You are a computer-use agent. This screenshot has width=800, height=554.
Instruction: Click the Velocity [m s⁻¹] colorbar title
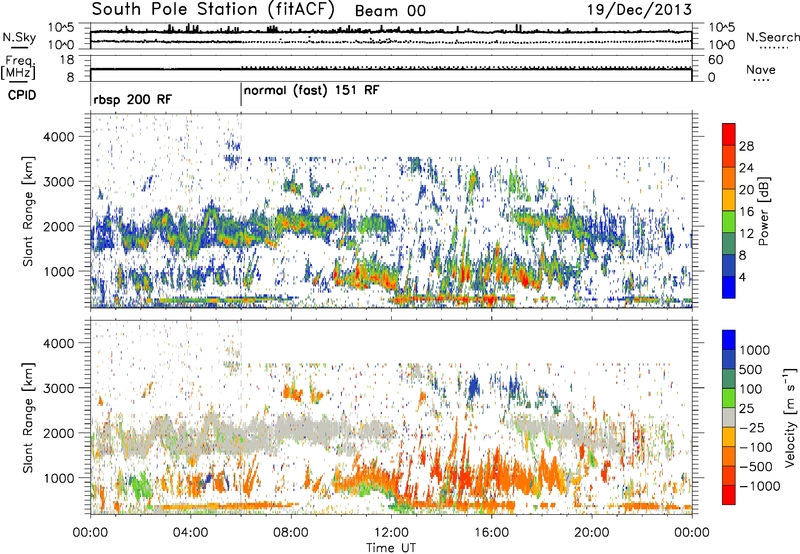tap(790, 417)
